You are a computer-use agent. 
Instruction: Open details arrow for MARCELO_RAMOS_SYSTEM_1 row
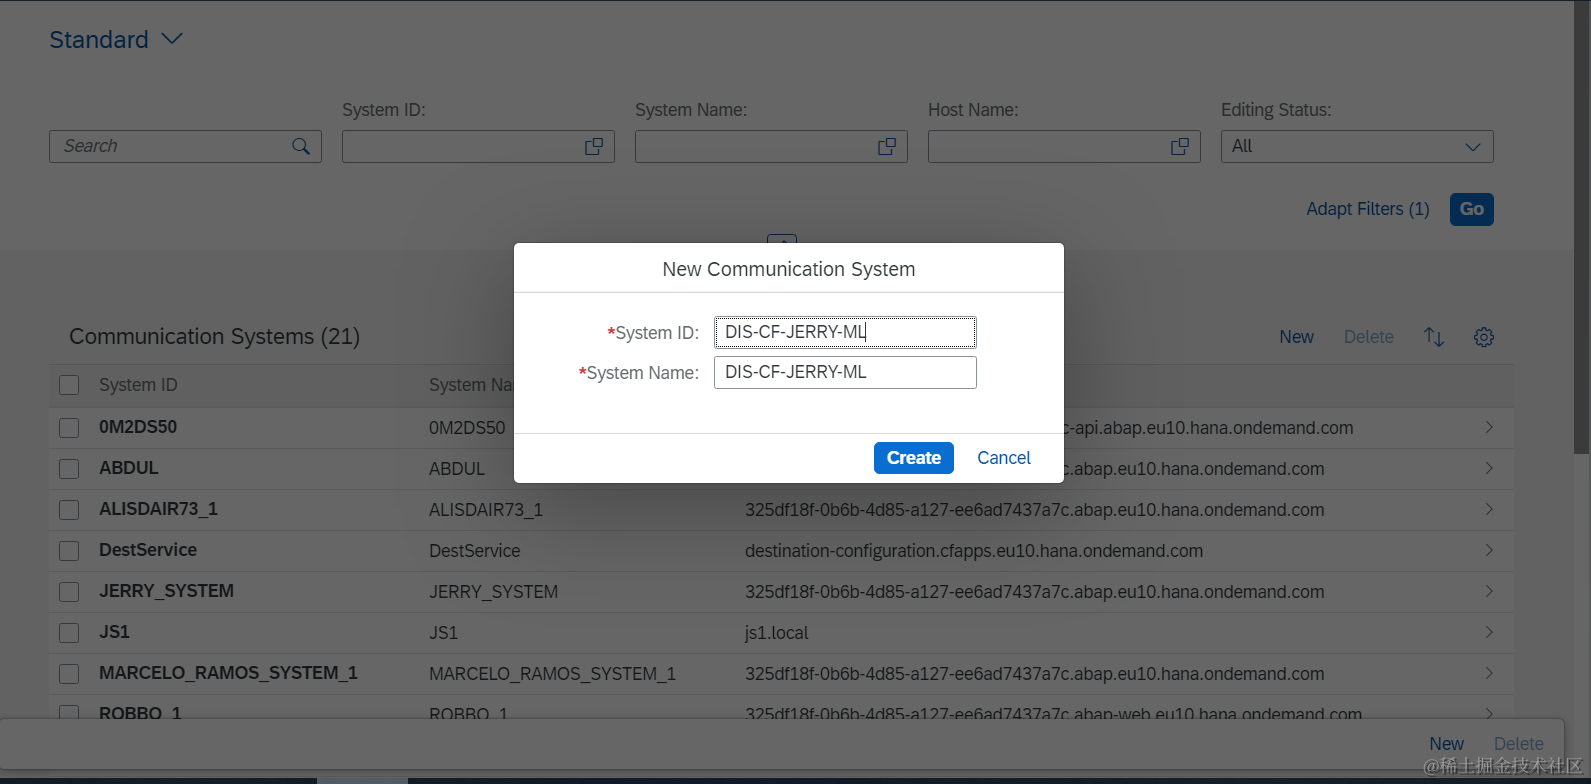[1489, 673]
